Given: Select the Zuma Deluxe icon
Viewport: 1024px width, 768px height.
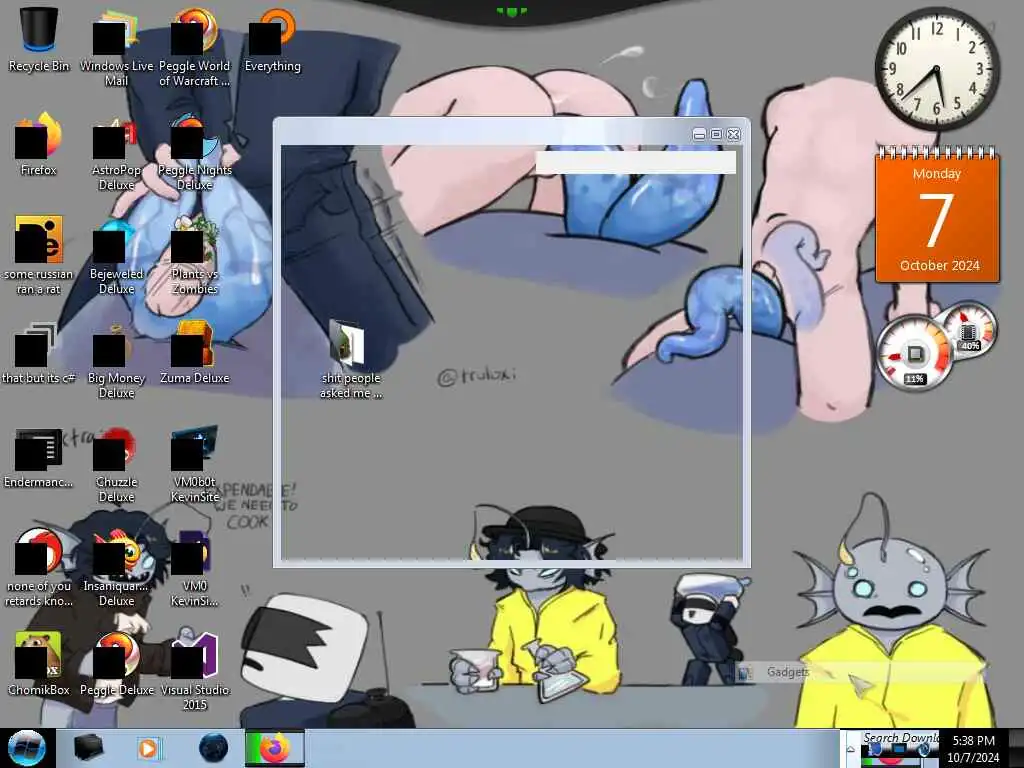Looking at the screenshot, I should tap(194, 353).
